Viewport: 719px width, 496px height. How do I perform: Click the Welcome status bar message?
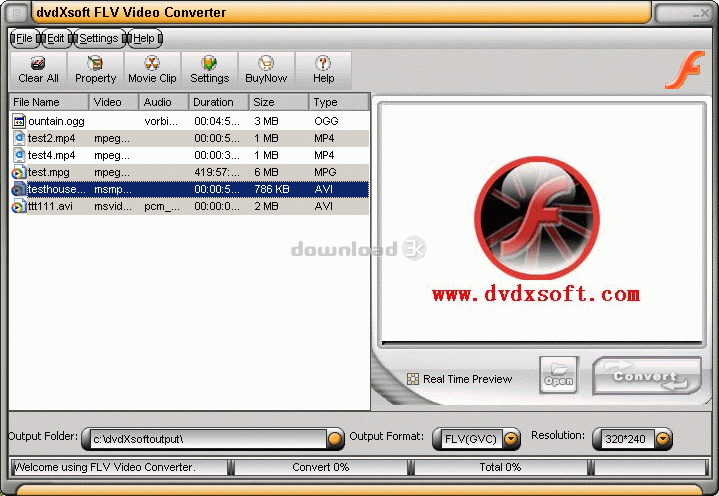point(105,467)
